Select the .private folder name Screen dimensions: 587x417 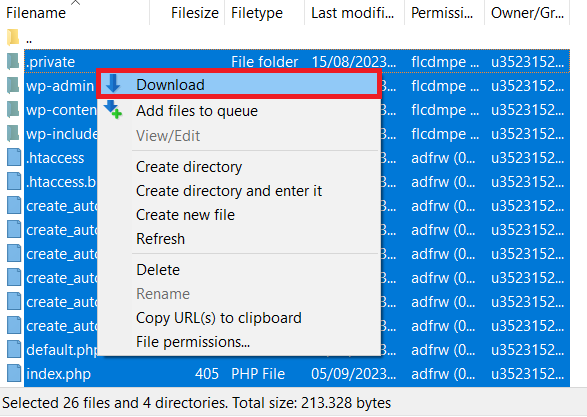[51, 62]
